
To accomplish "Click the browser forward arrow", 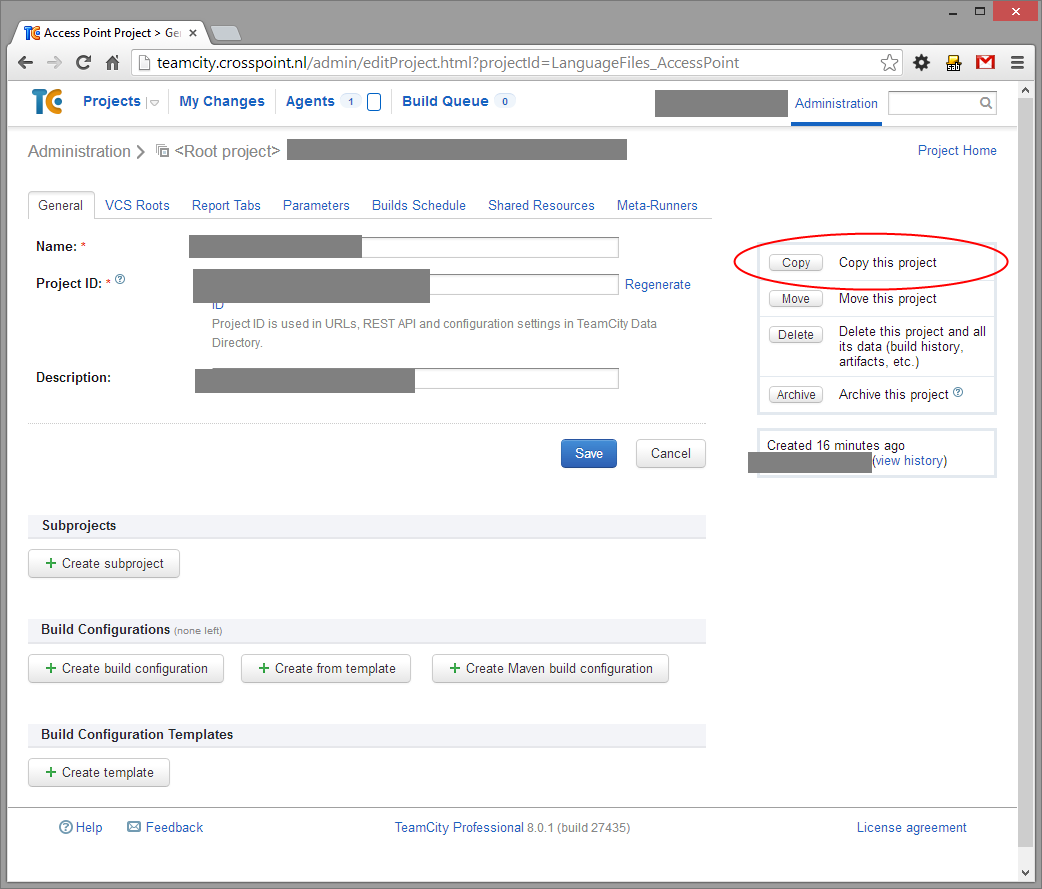I will point(54,63).
